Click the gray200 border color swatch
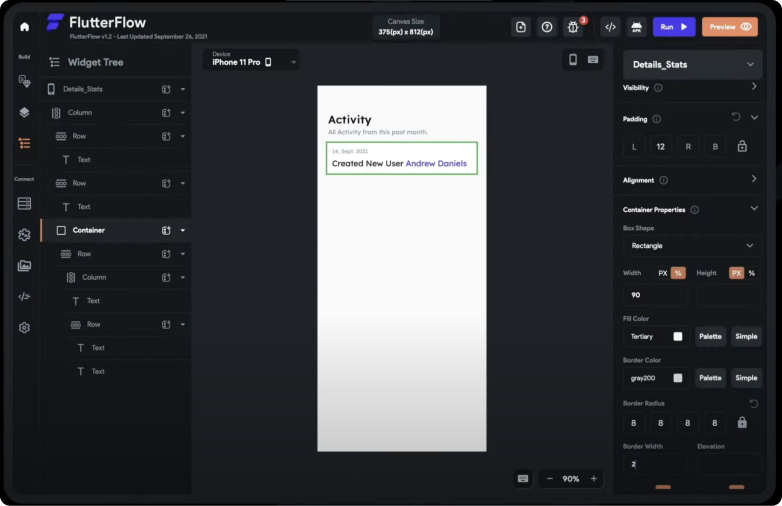Image resolution: width=782 pixels, height=506 pixels. click(x=677, y=378)
